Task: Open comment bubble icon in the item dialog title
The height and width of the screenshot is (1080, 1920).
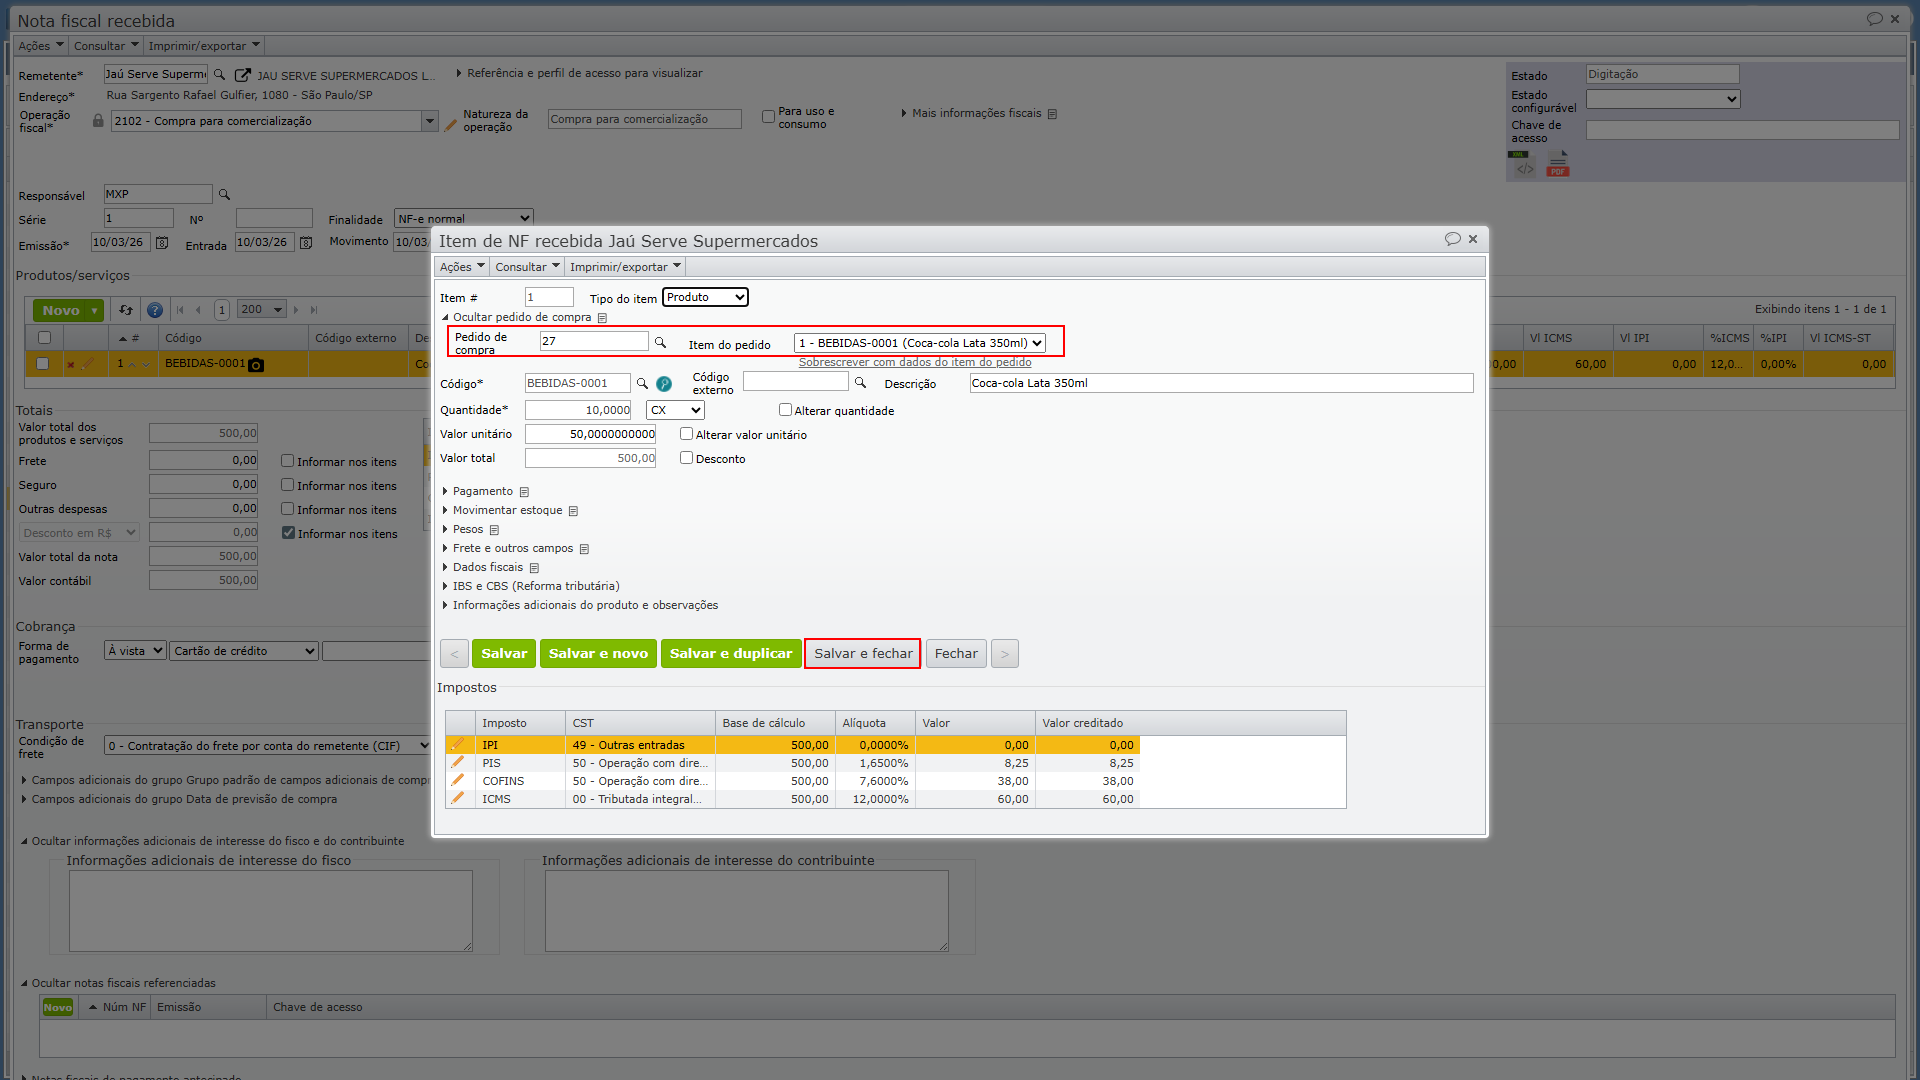Action: coord(1452,239)
